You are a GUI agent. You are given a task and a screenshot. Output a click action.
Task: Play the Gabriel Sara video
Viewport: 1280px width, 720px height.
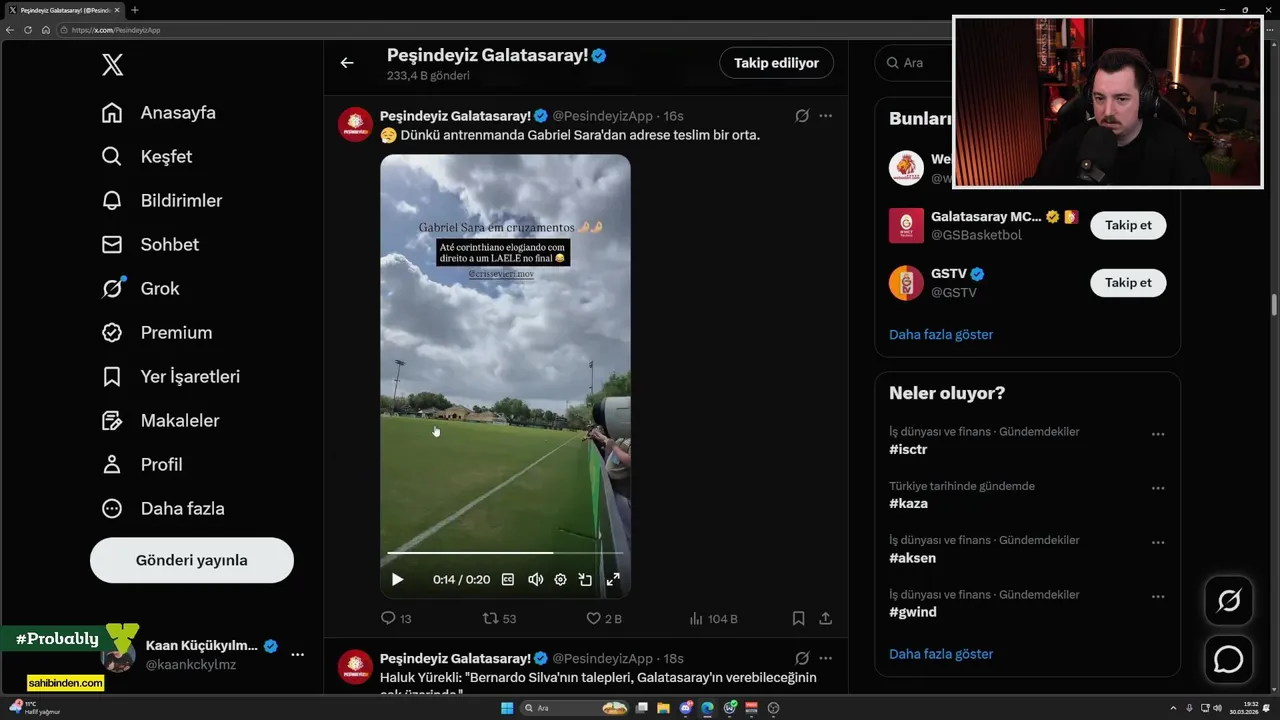pyautogui.click(x=397, y=579)
